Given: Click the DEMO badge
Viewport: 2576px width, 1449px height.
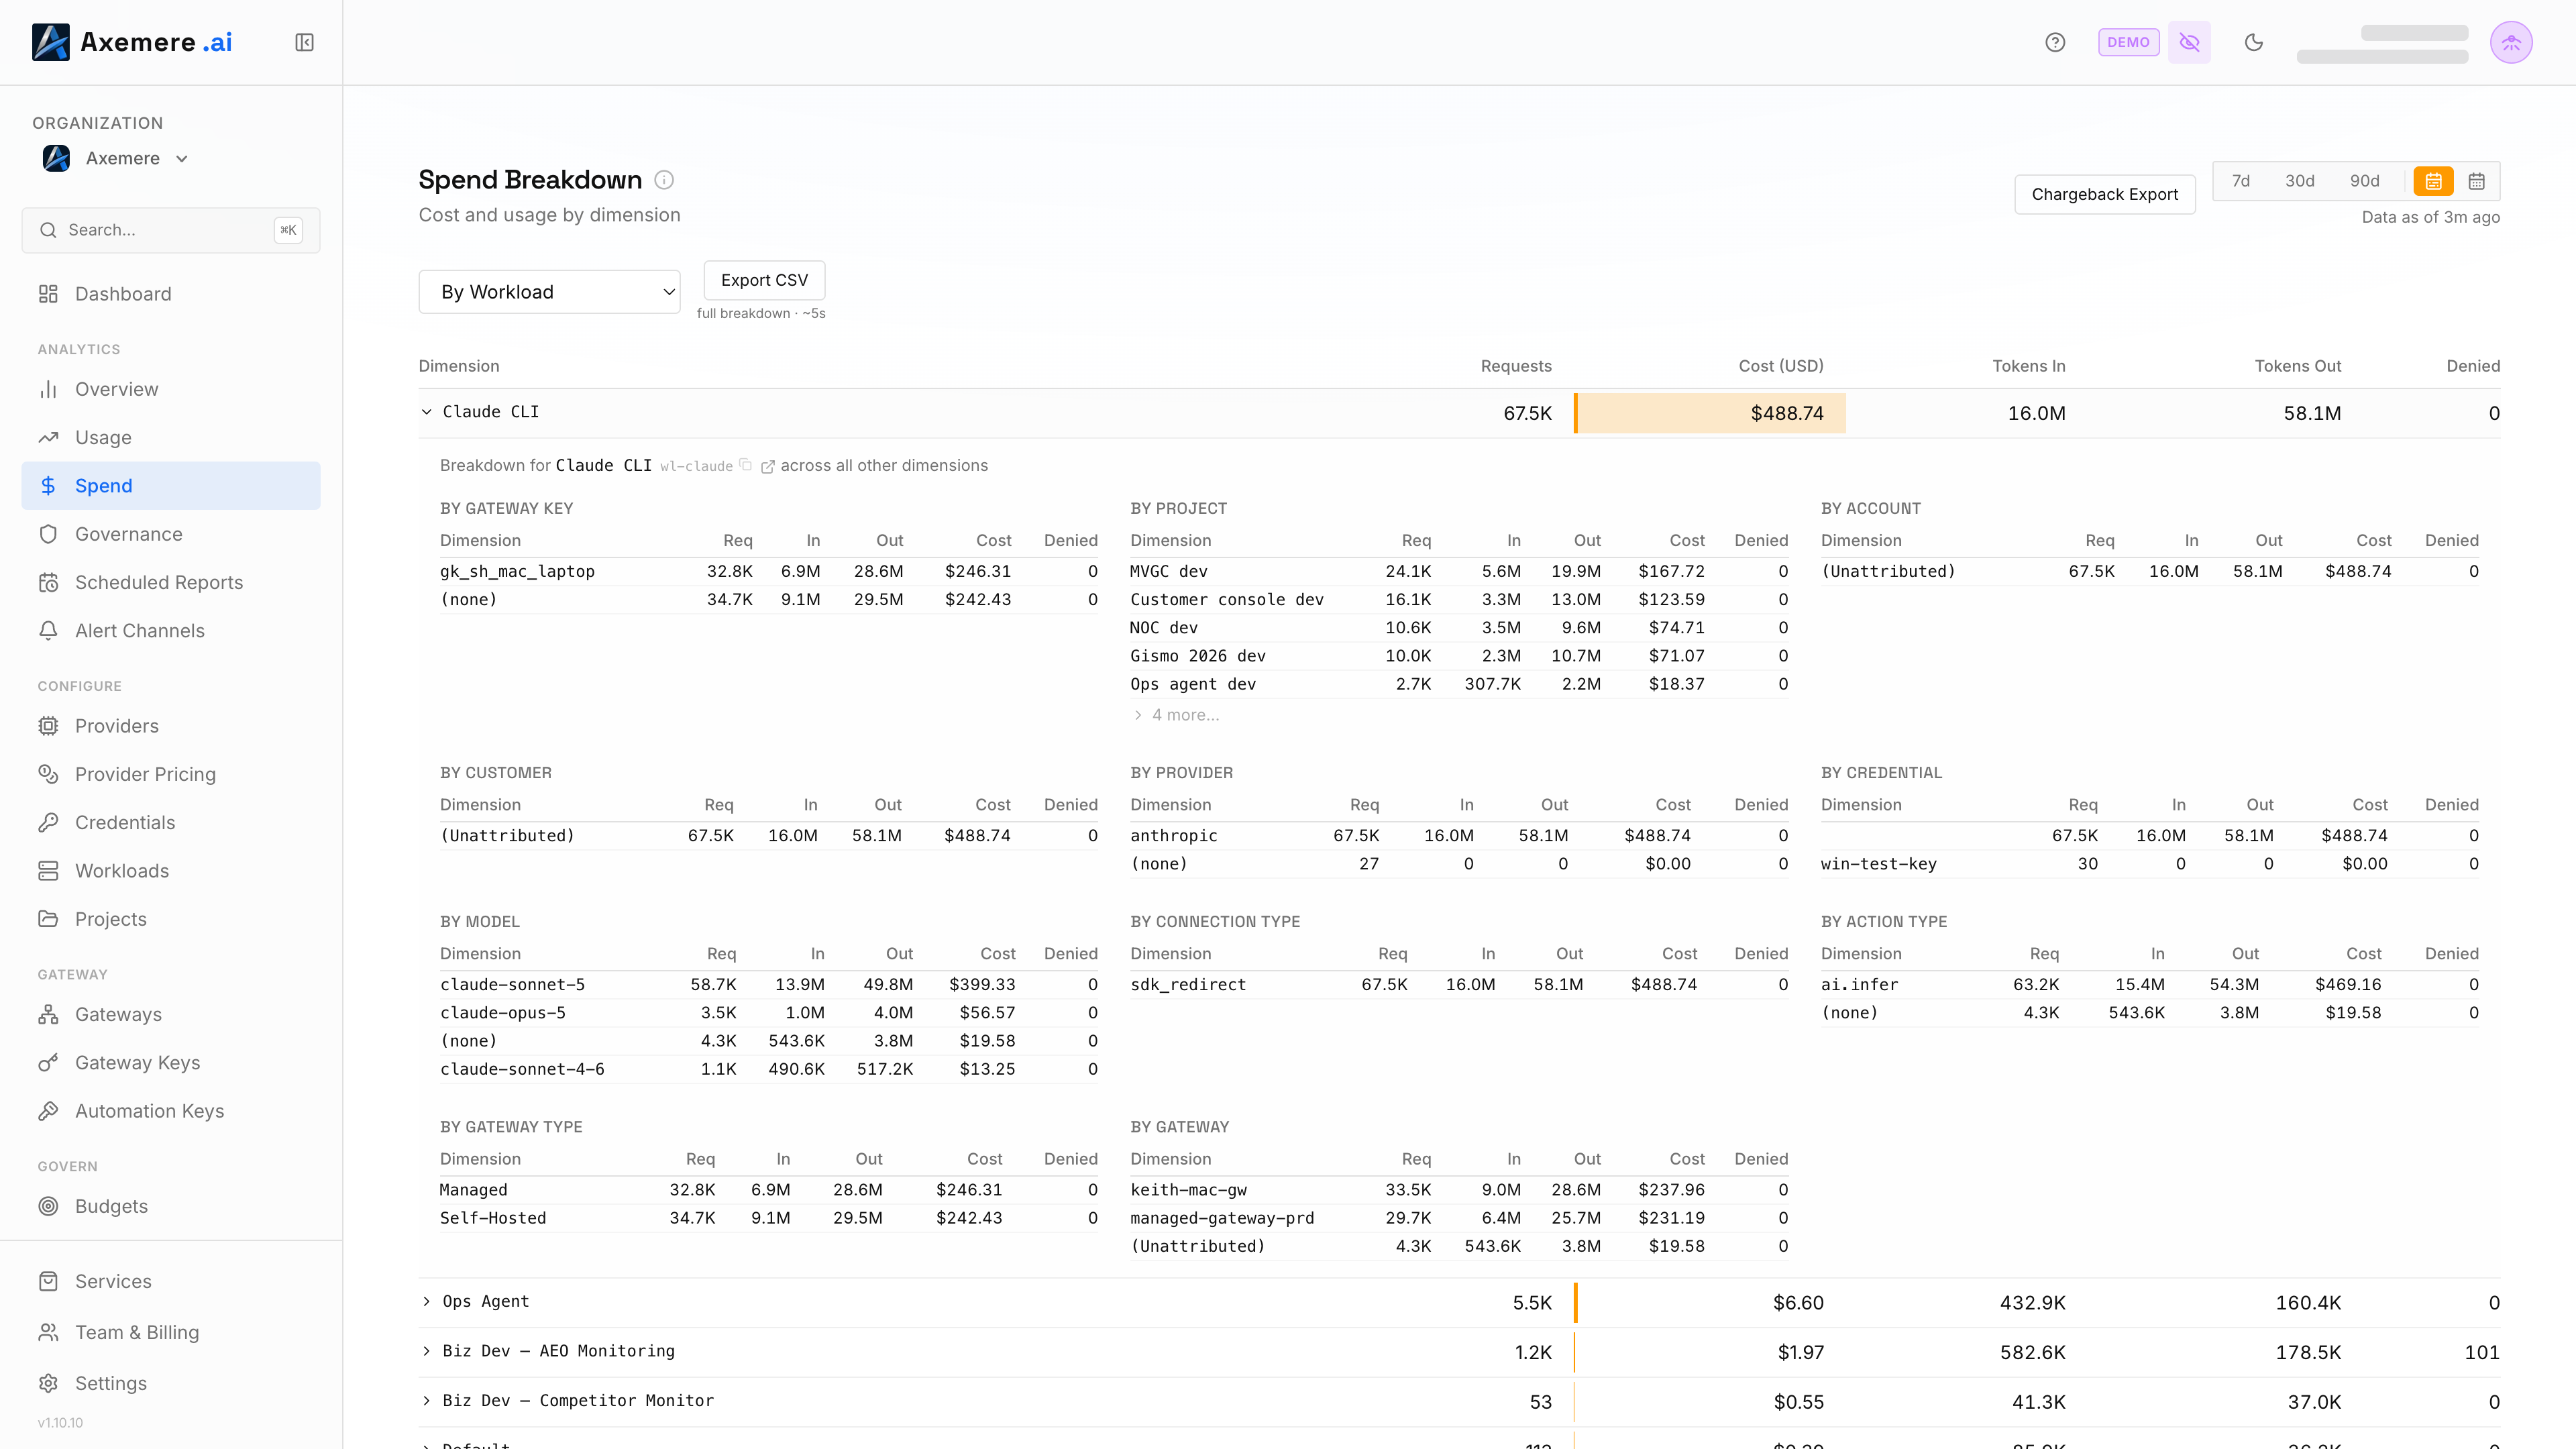Looking at the screenshot, I should tap(2128, 42).
